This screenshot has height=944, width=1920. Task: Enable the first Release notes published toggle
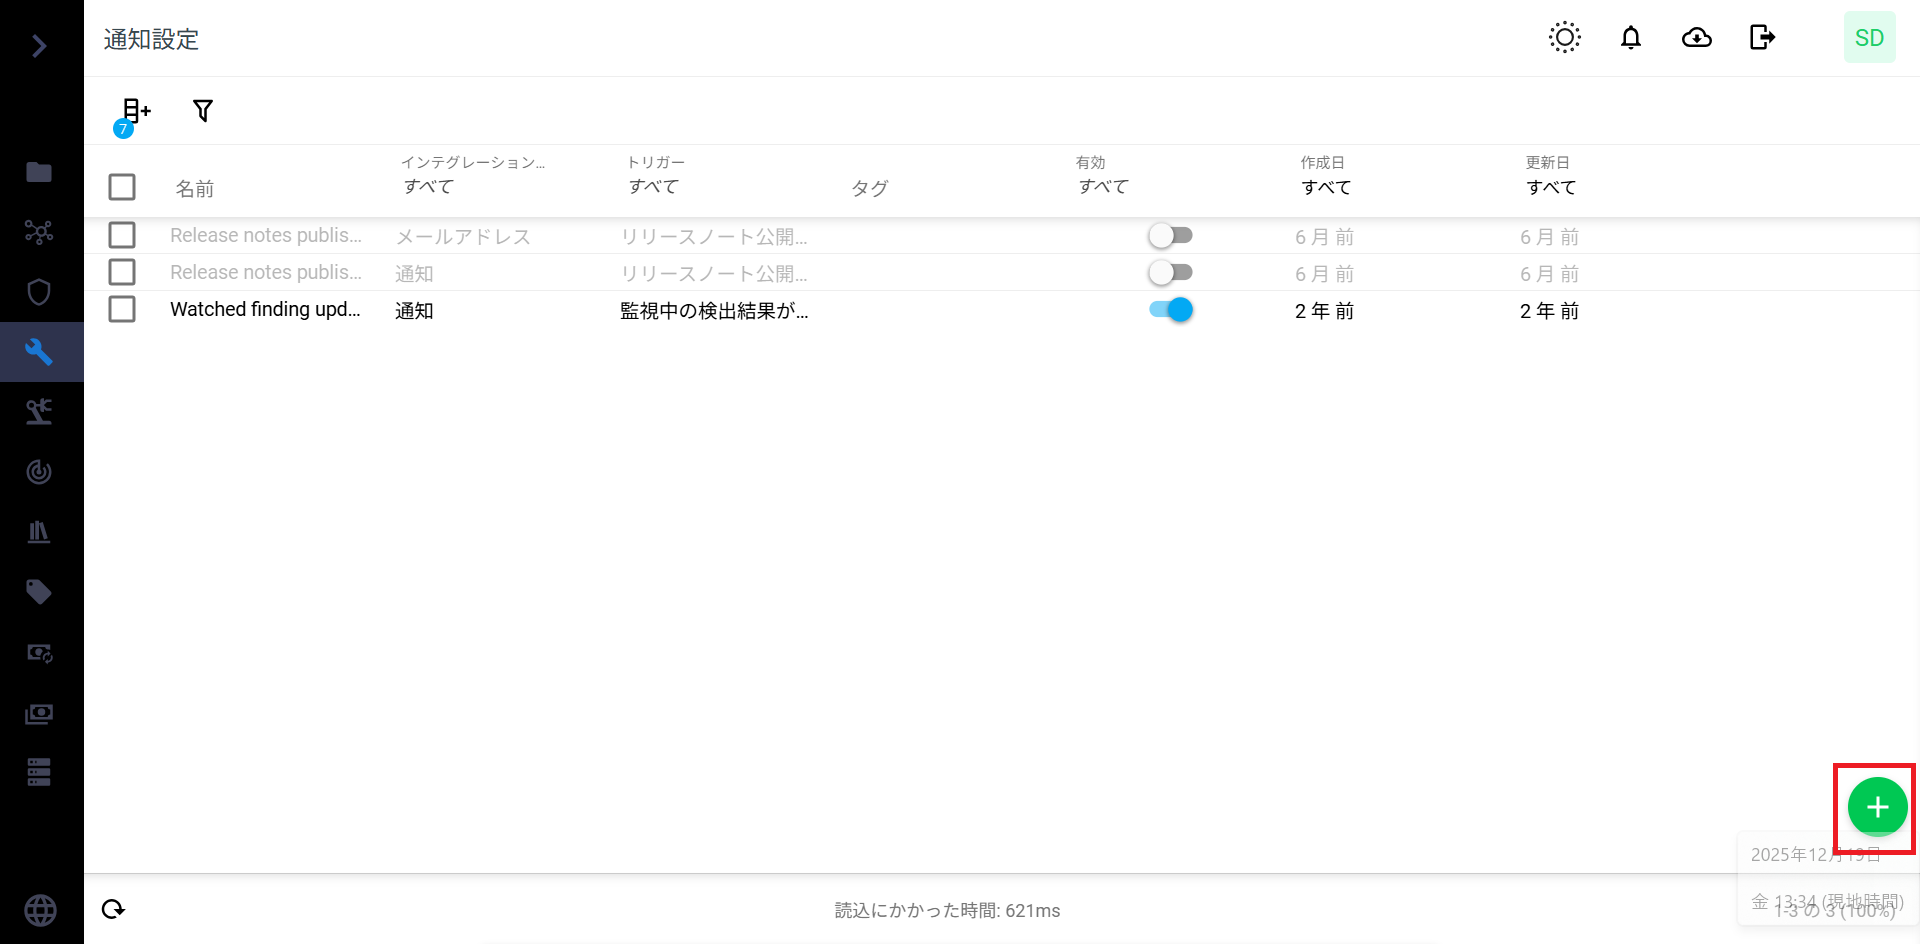[1170, 235]
